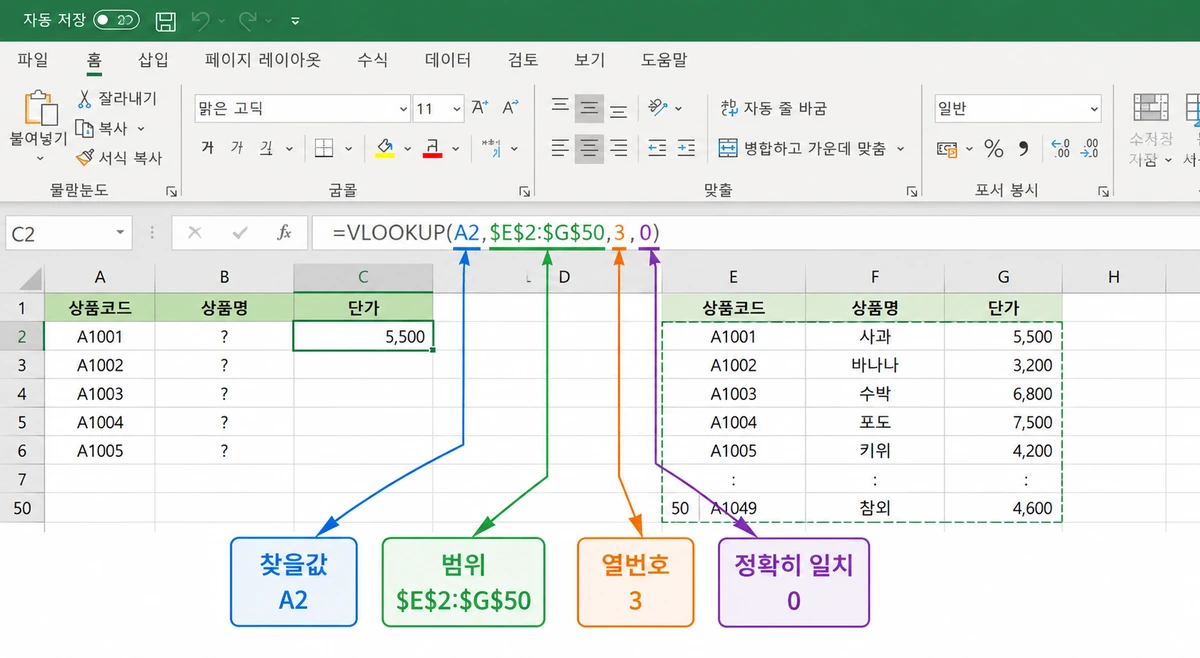Expand the 병합하고 가운데 맞춤 dropdown arrow
This screenshot has height=658, width=1200.
[900, 148]
